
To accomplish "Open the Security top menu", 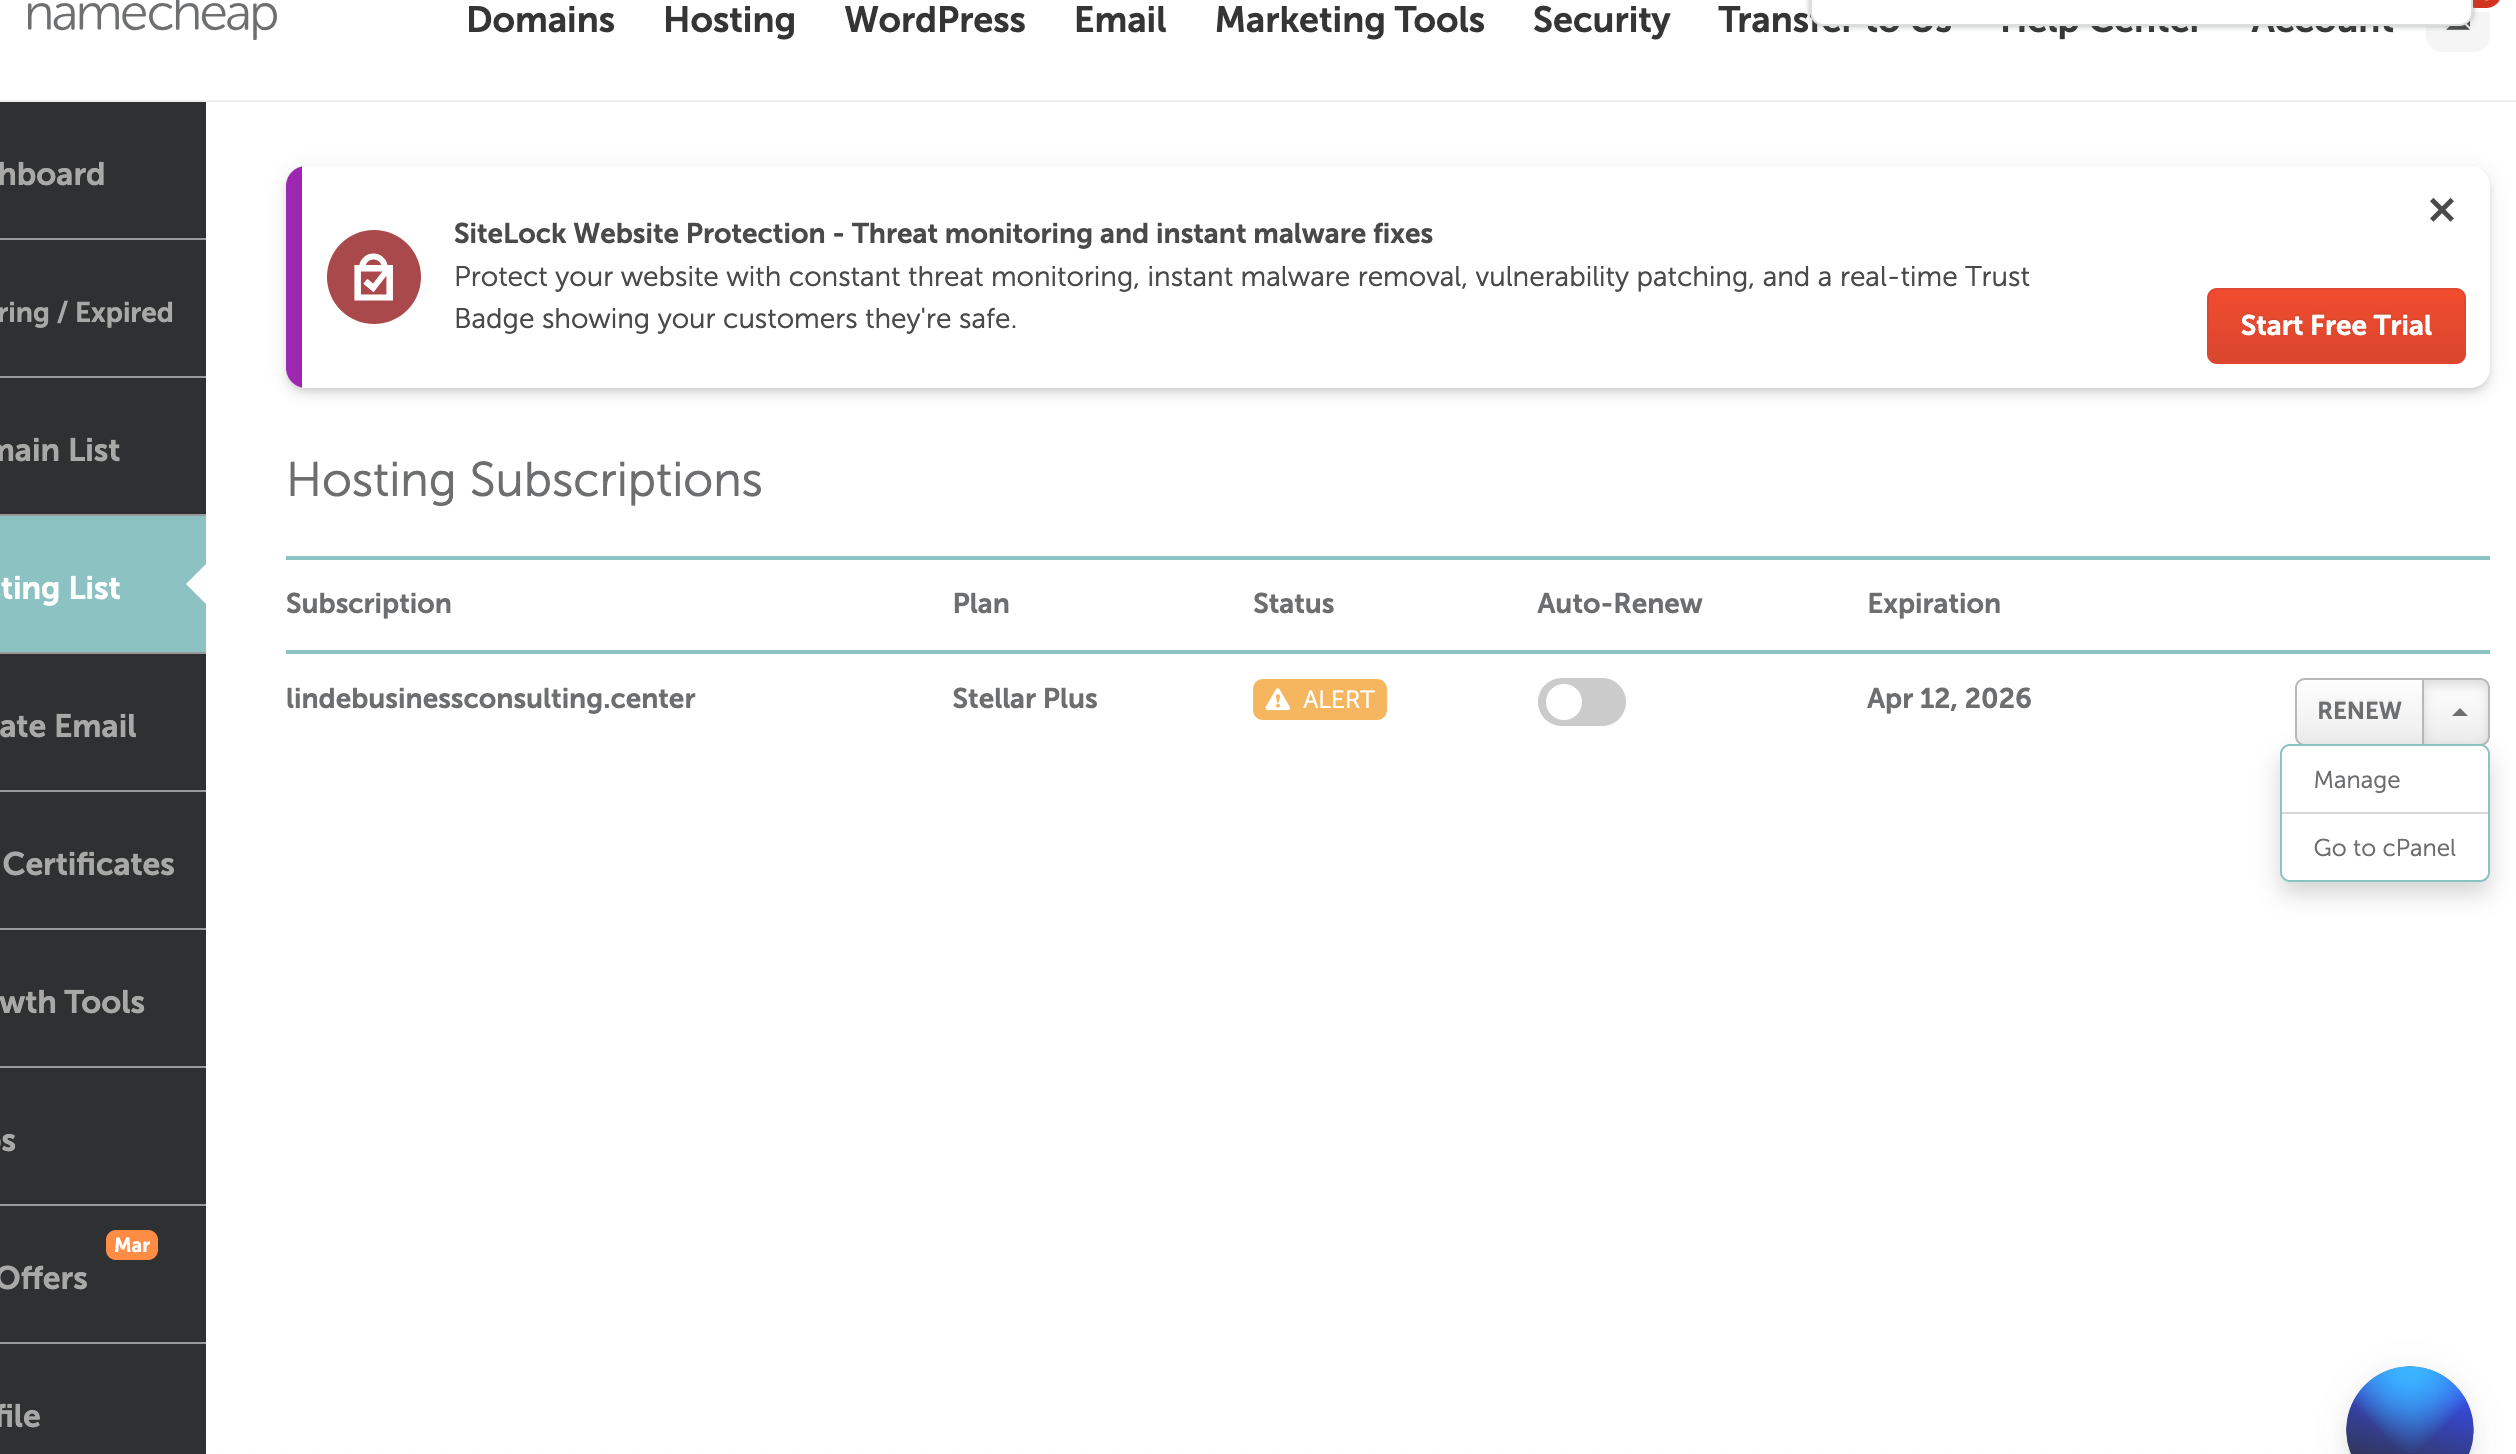I will point(1601,20).
